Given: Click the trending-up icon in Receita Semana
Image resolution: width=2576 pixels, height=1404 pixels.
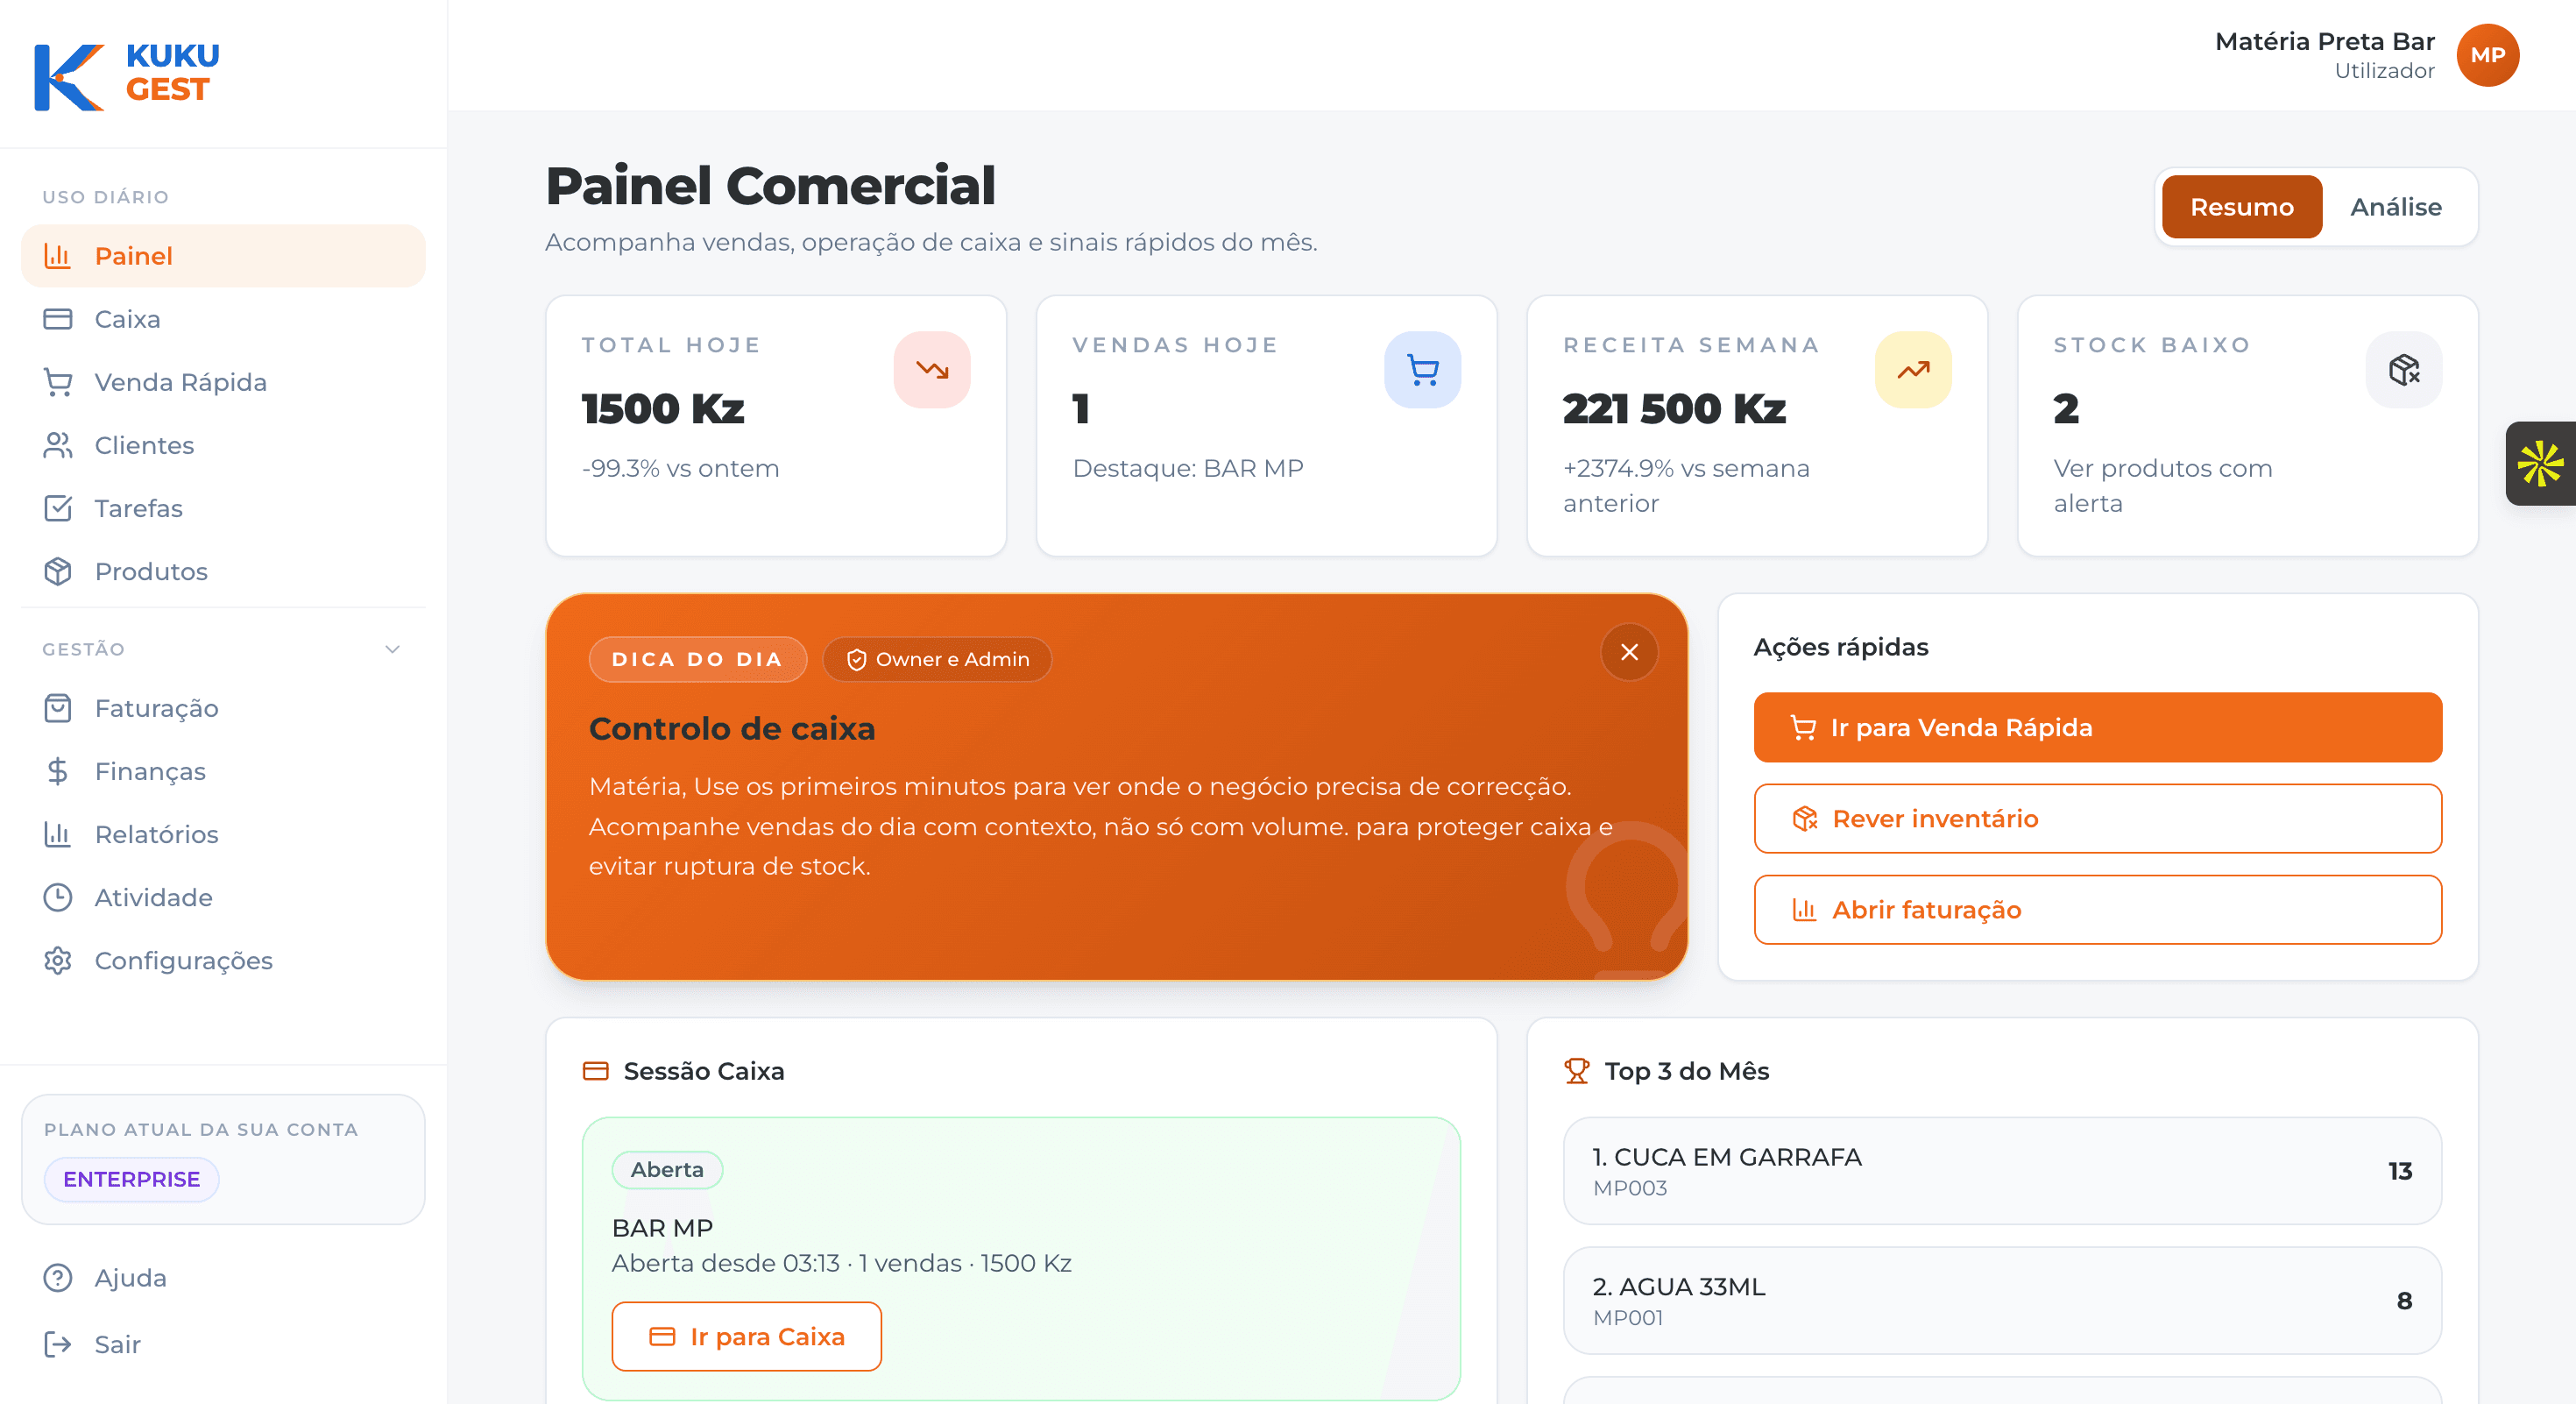Looking at the screenshot, I should click(1912, 370).
